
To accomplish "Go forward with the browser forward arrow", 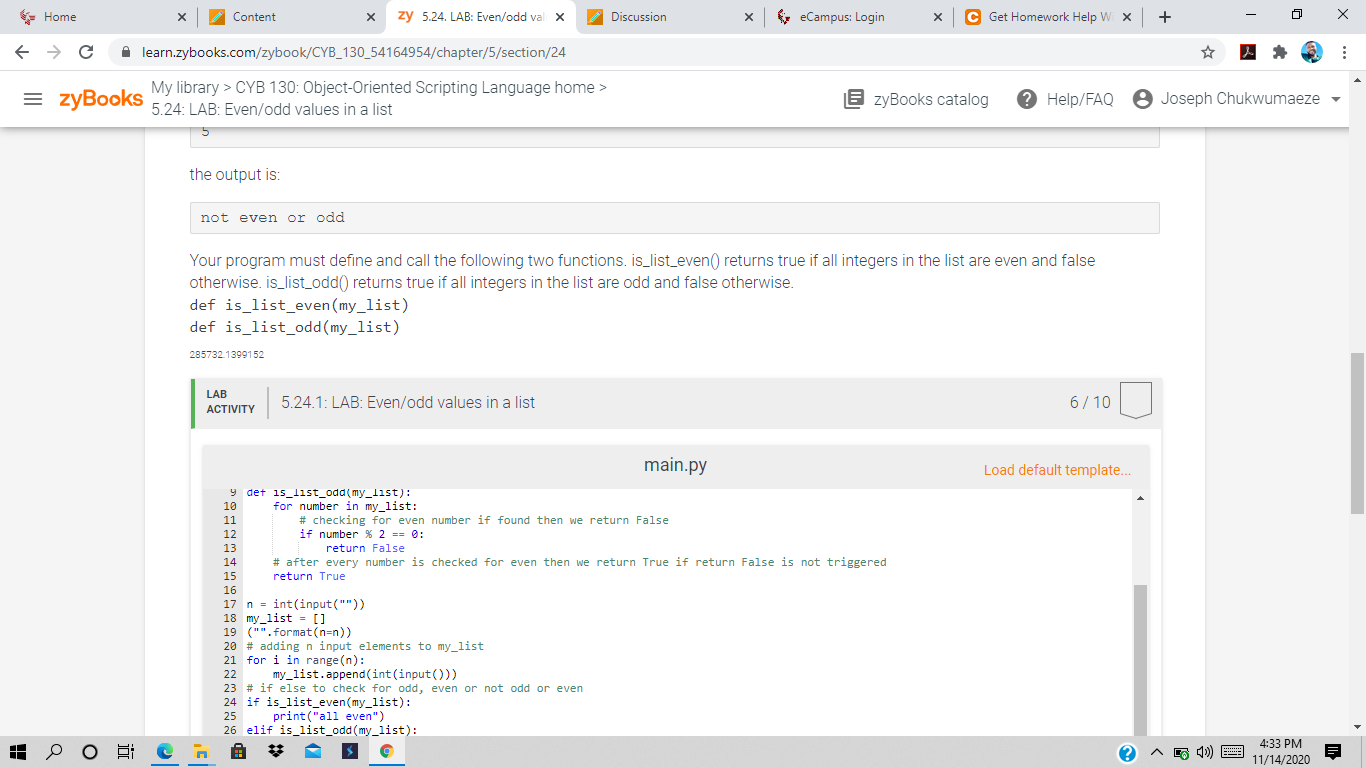I will point(54,52).
